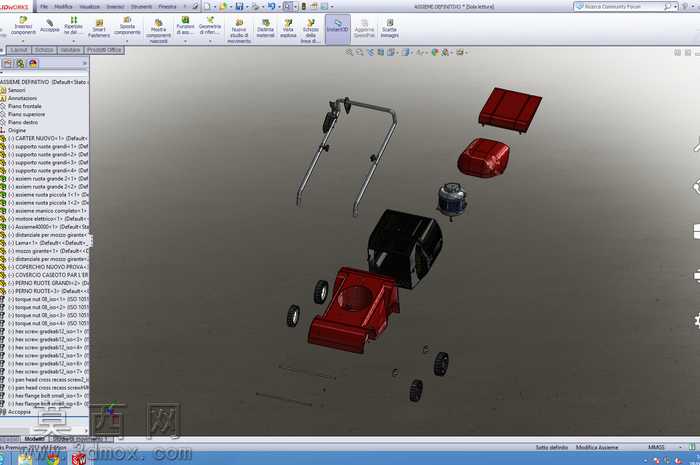Select the Modello bottom tab

tap(34, 439)
